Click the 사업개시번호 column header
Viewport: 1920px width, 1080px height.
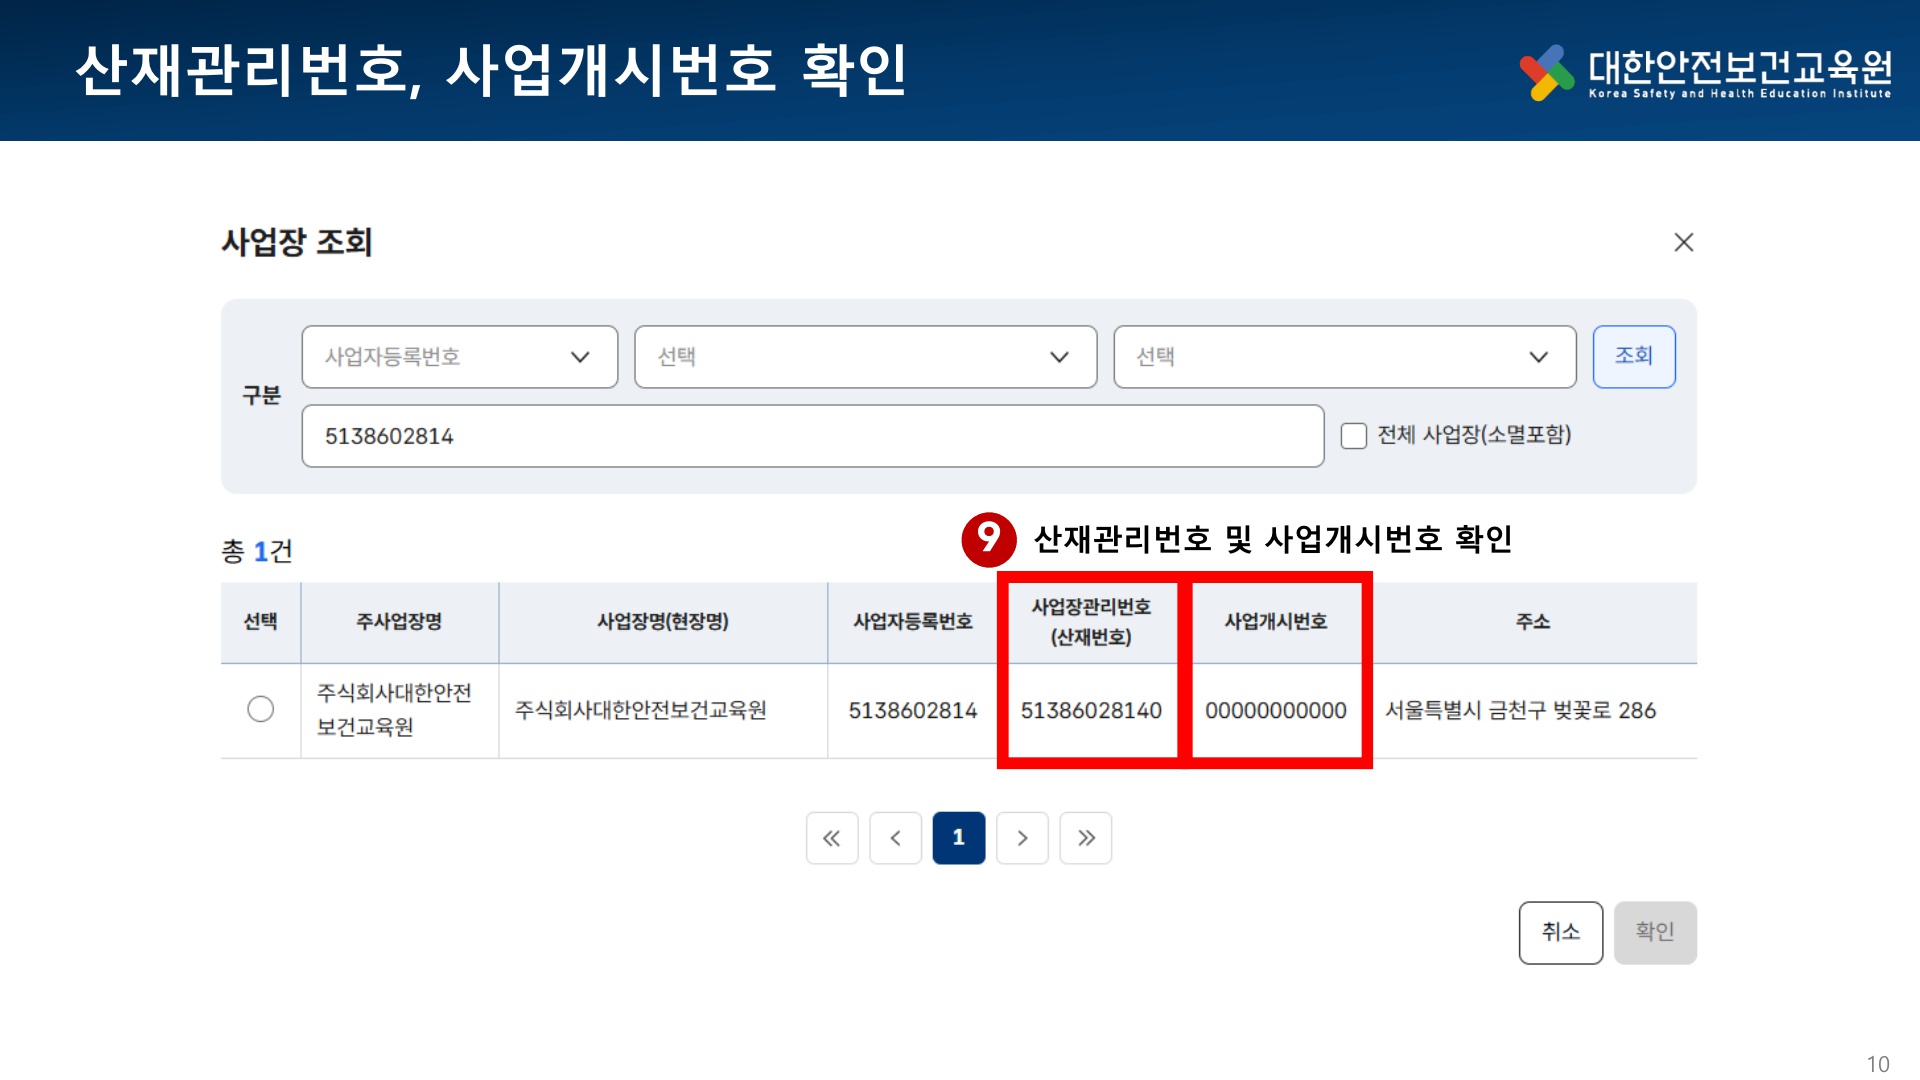point(1275,621)
